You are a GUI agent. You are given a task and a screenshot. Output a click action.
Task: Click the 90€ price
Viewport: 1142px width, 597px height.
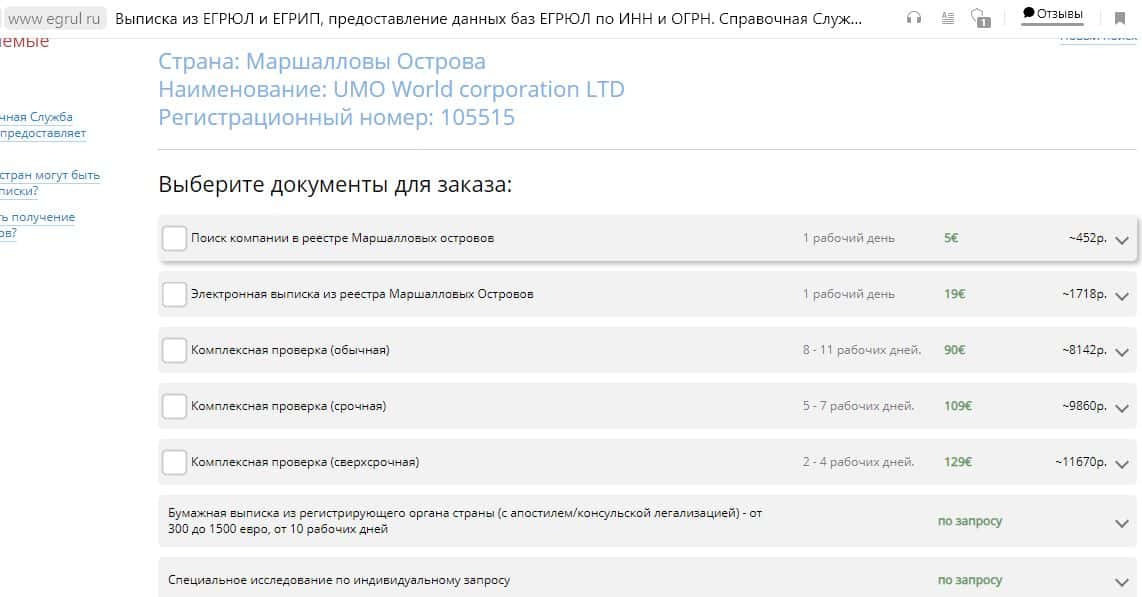click(955, 350)
